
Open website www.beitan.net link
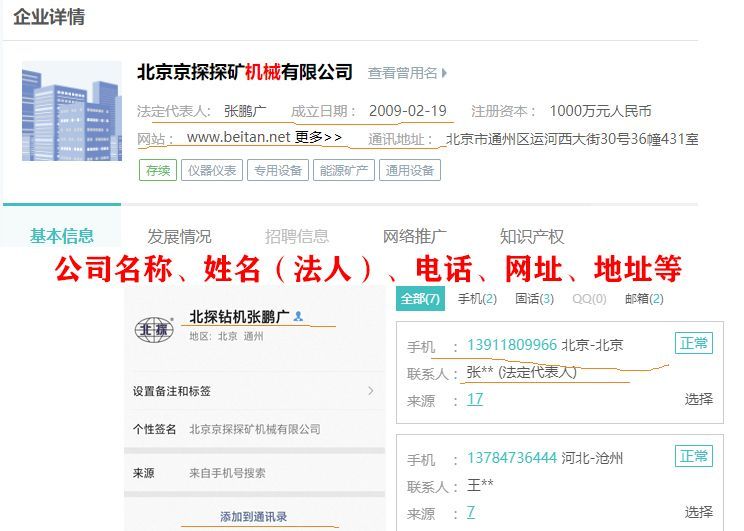(238, 137)
